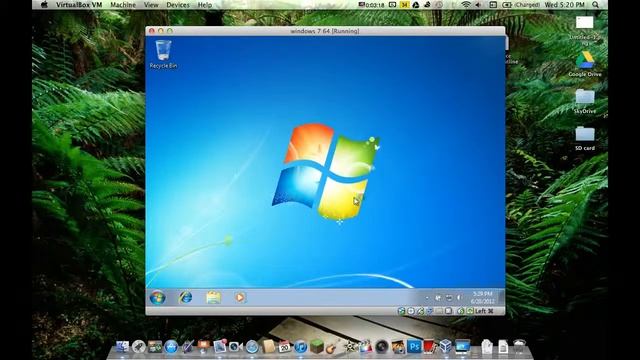This screenshot has height=360, width=640.
Task: Open the Recycle Bin in the Windows VM
Action: (x=163, y=54)
